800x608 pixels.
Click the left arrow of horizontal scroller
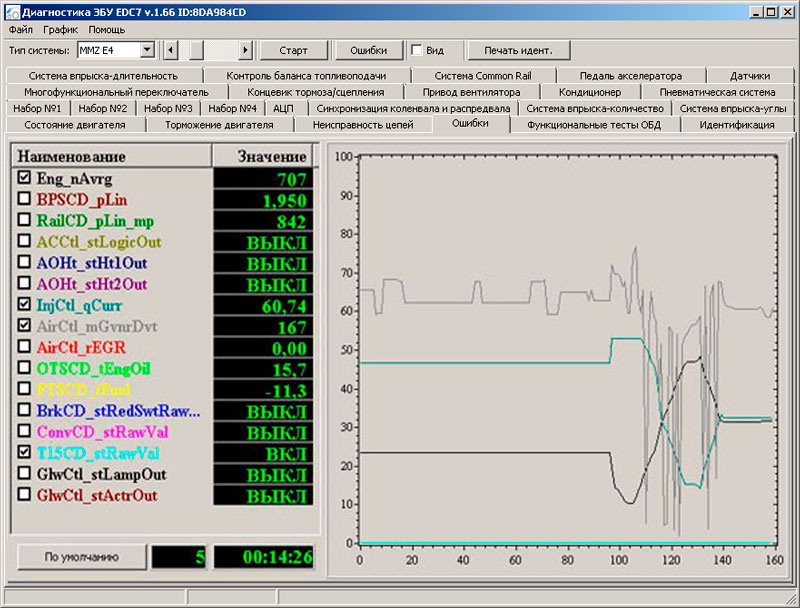(x=170, y=49)
